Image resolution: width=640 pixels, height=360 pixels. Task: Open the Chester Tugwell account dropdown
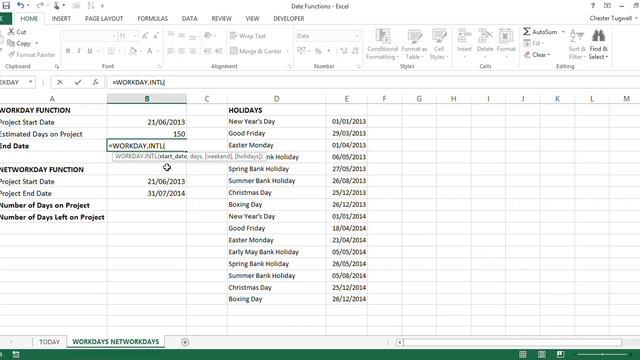click(636, 18)
